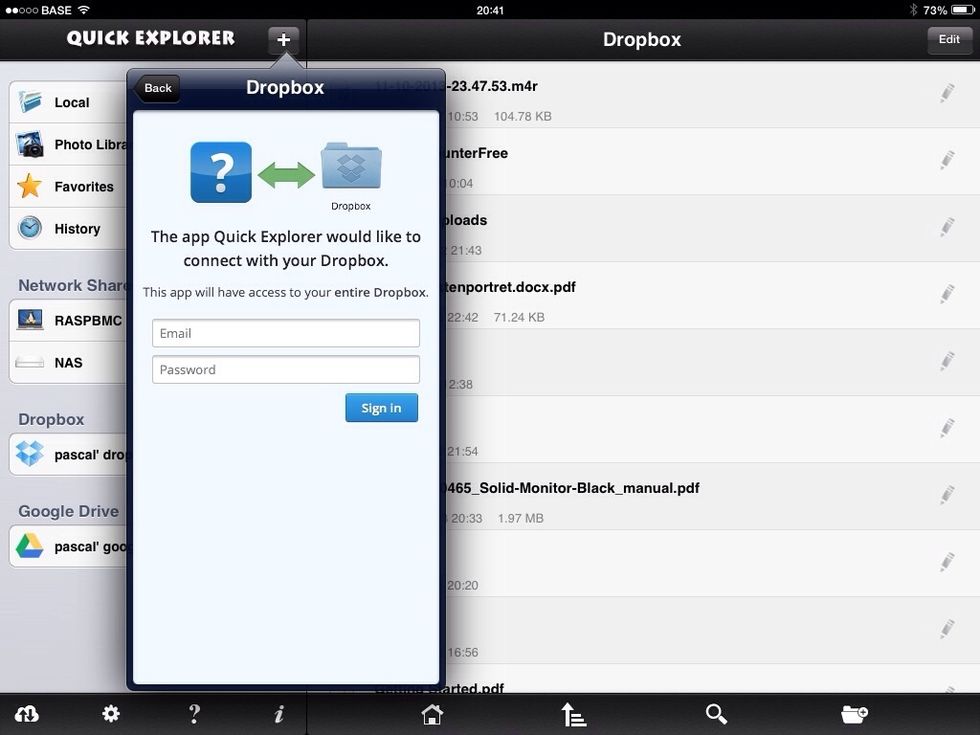Open help via the question mark icon

[194, 713]
